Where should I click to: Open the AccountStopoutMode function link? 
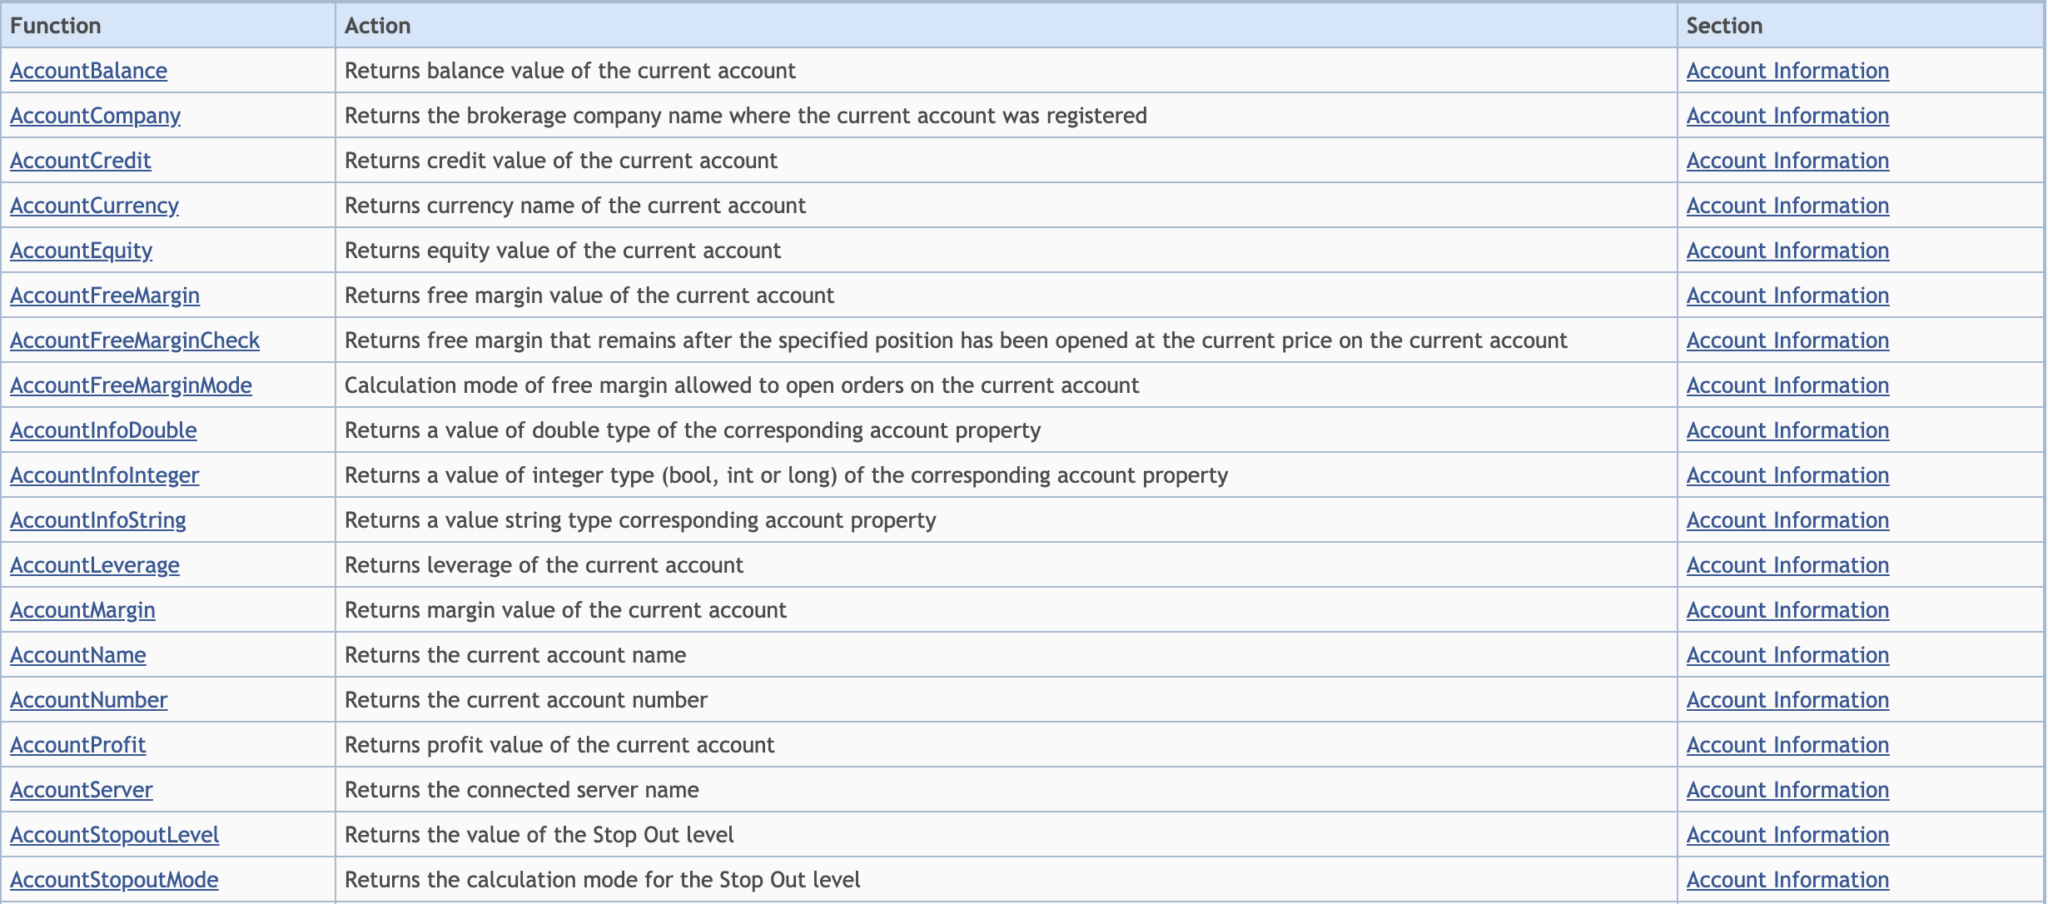click(x=114, y=881)
